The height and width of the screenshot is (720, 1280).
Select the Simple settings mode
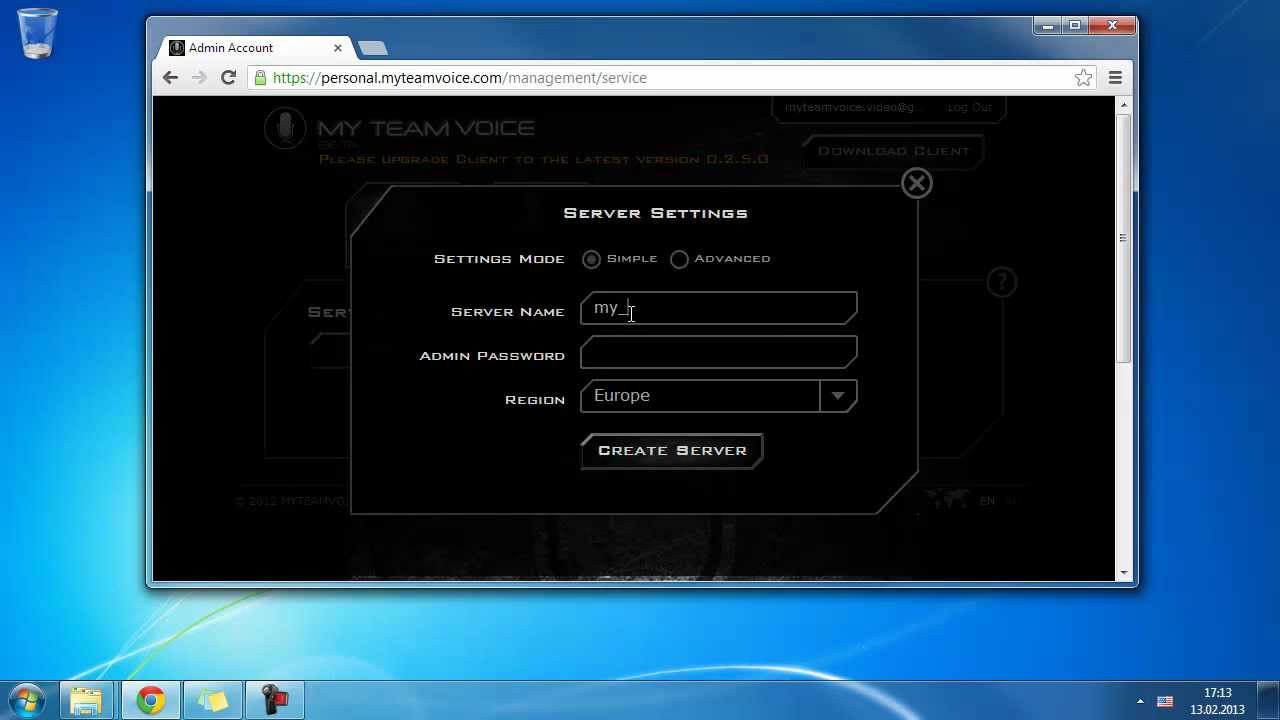click(592, 259)
